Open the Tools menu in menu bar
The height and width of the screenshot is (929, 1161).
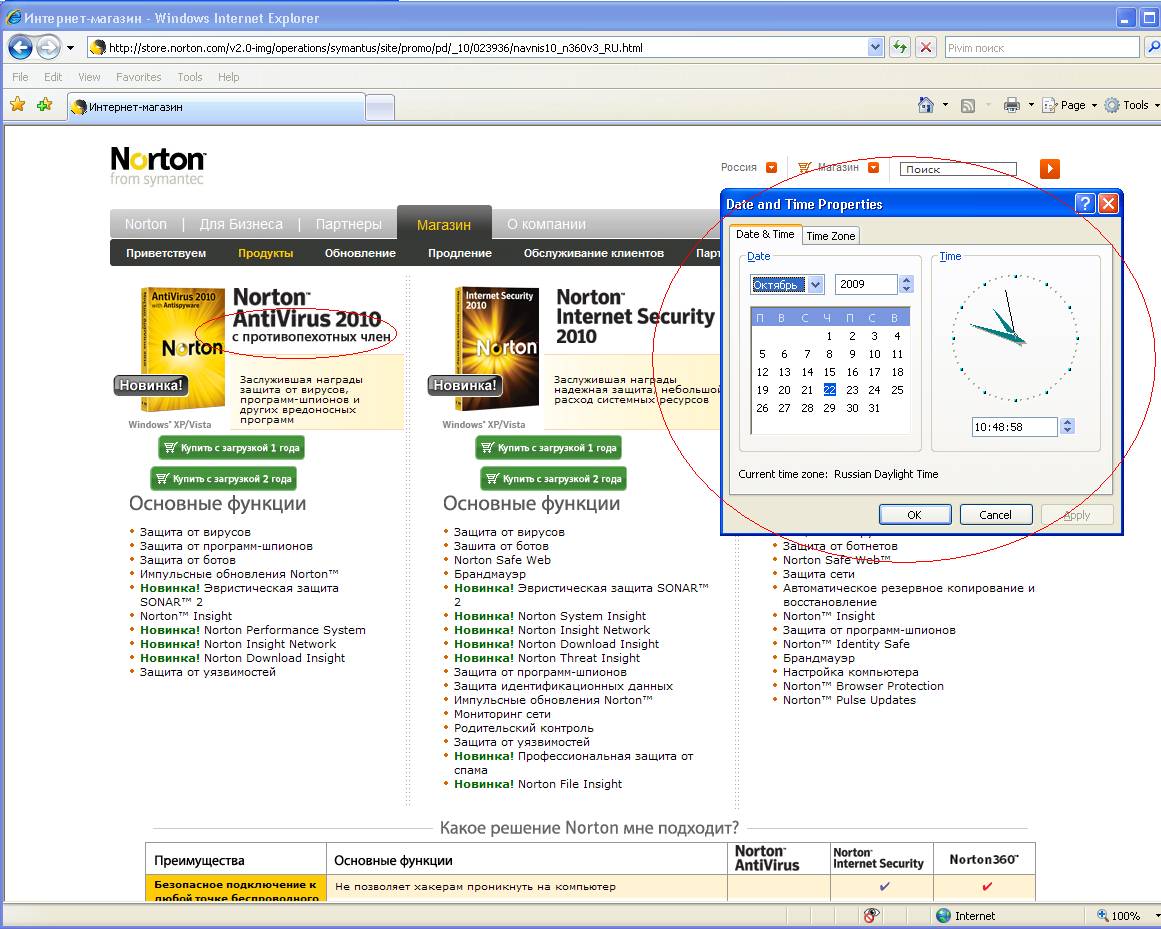(190, 77)
